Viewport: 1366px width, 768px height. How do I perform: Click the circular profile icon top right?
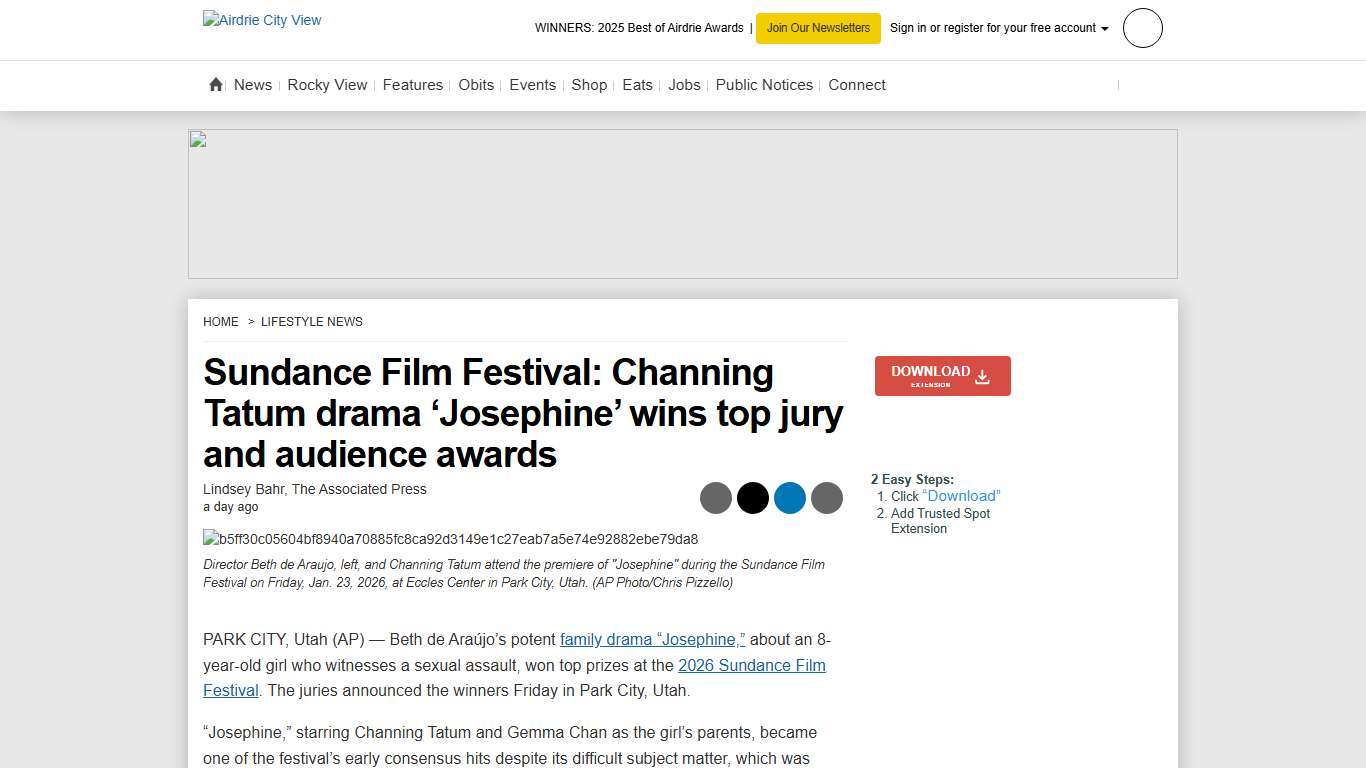[1142, 28]
